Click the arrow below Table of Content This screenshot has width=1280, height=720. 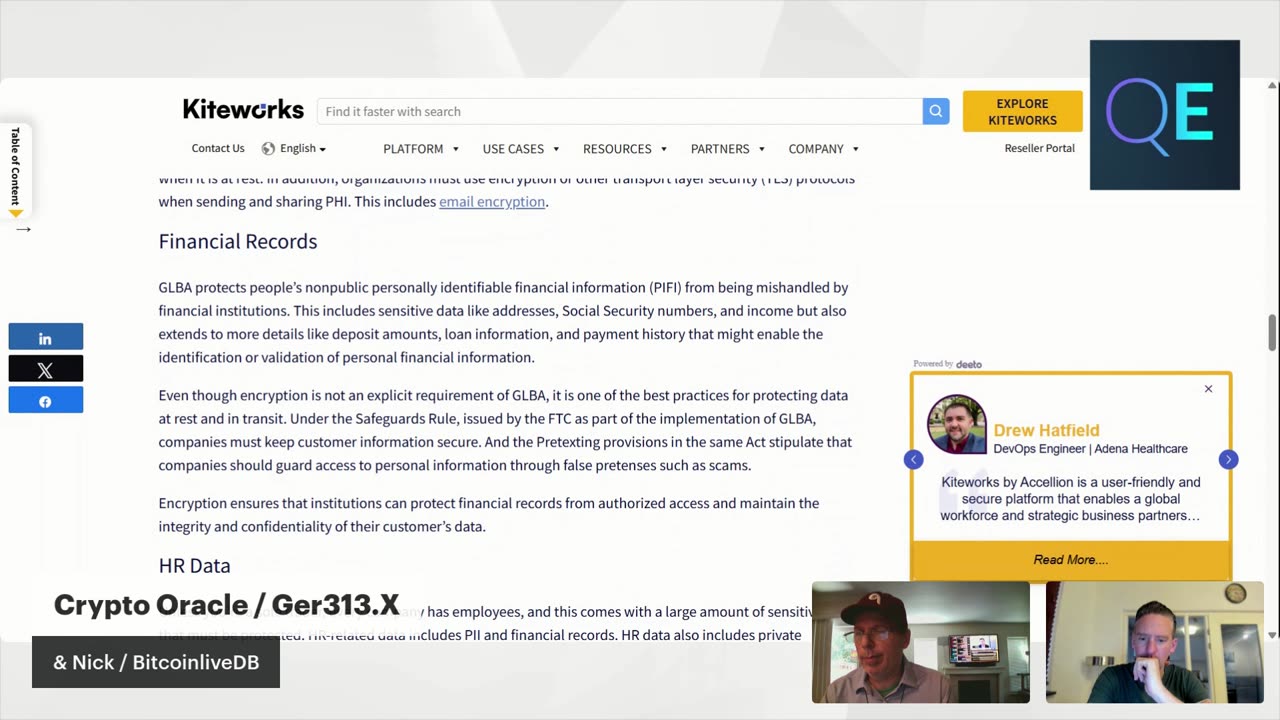coord(23,230)
